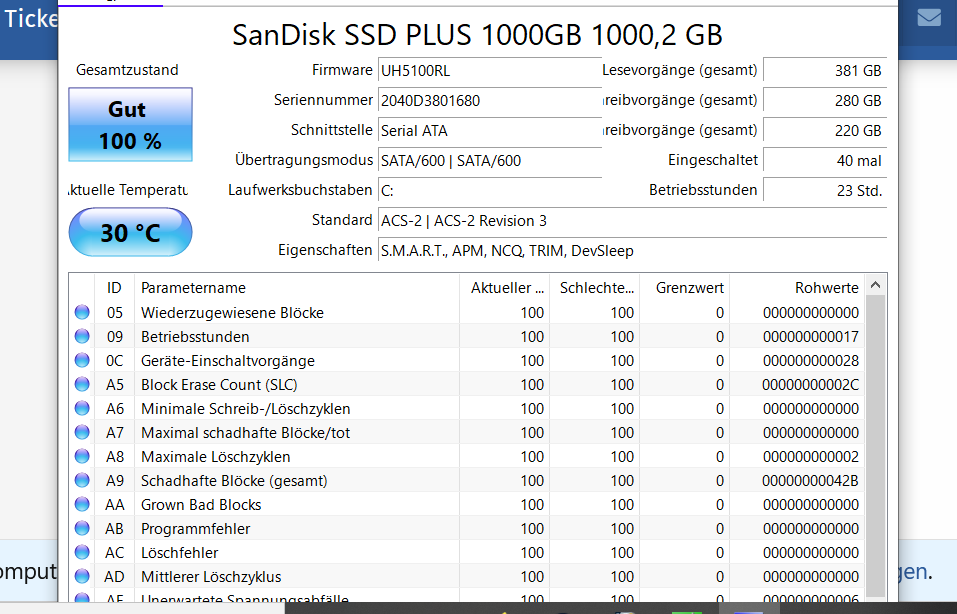This screenshot has height=614, width=957.
Task: Click the status orb for Maximal schadhafte Blöcke/tot
Action: click(x=82, y=432)
